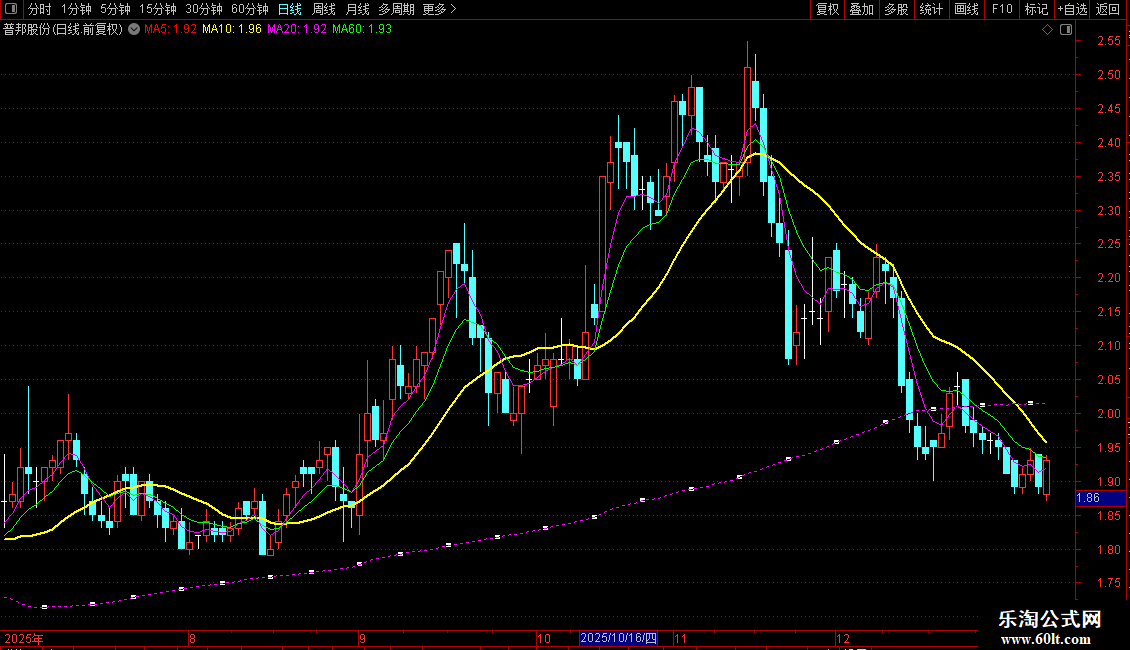Click the MA10: 1.96 indicator label
Viewport: 1130px width, 650px height.
231,29
